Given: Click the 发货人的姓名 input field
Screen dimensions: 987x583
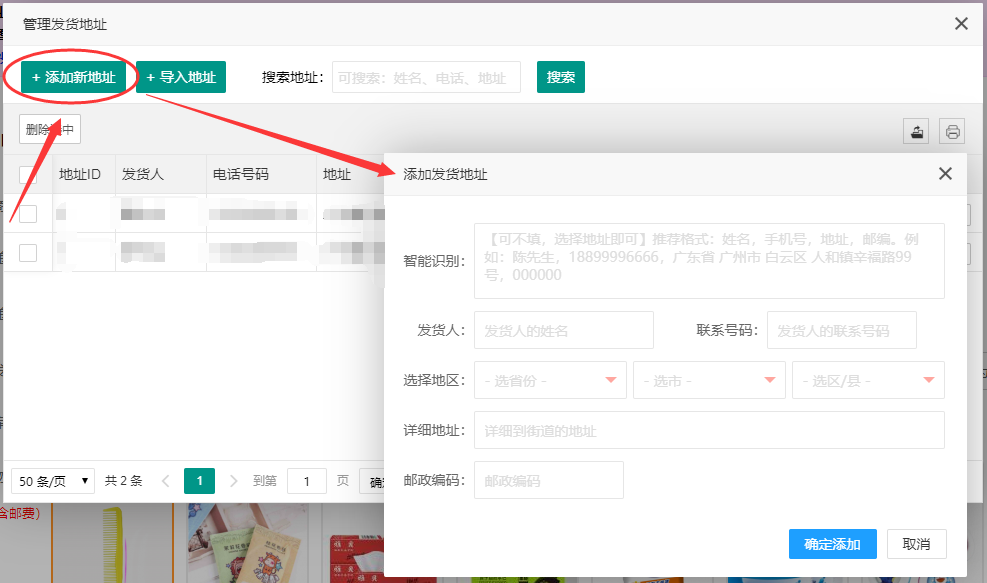Looking at the screenshot, I should (563, 330).
